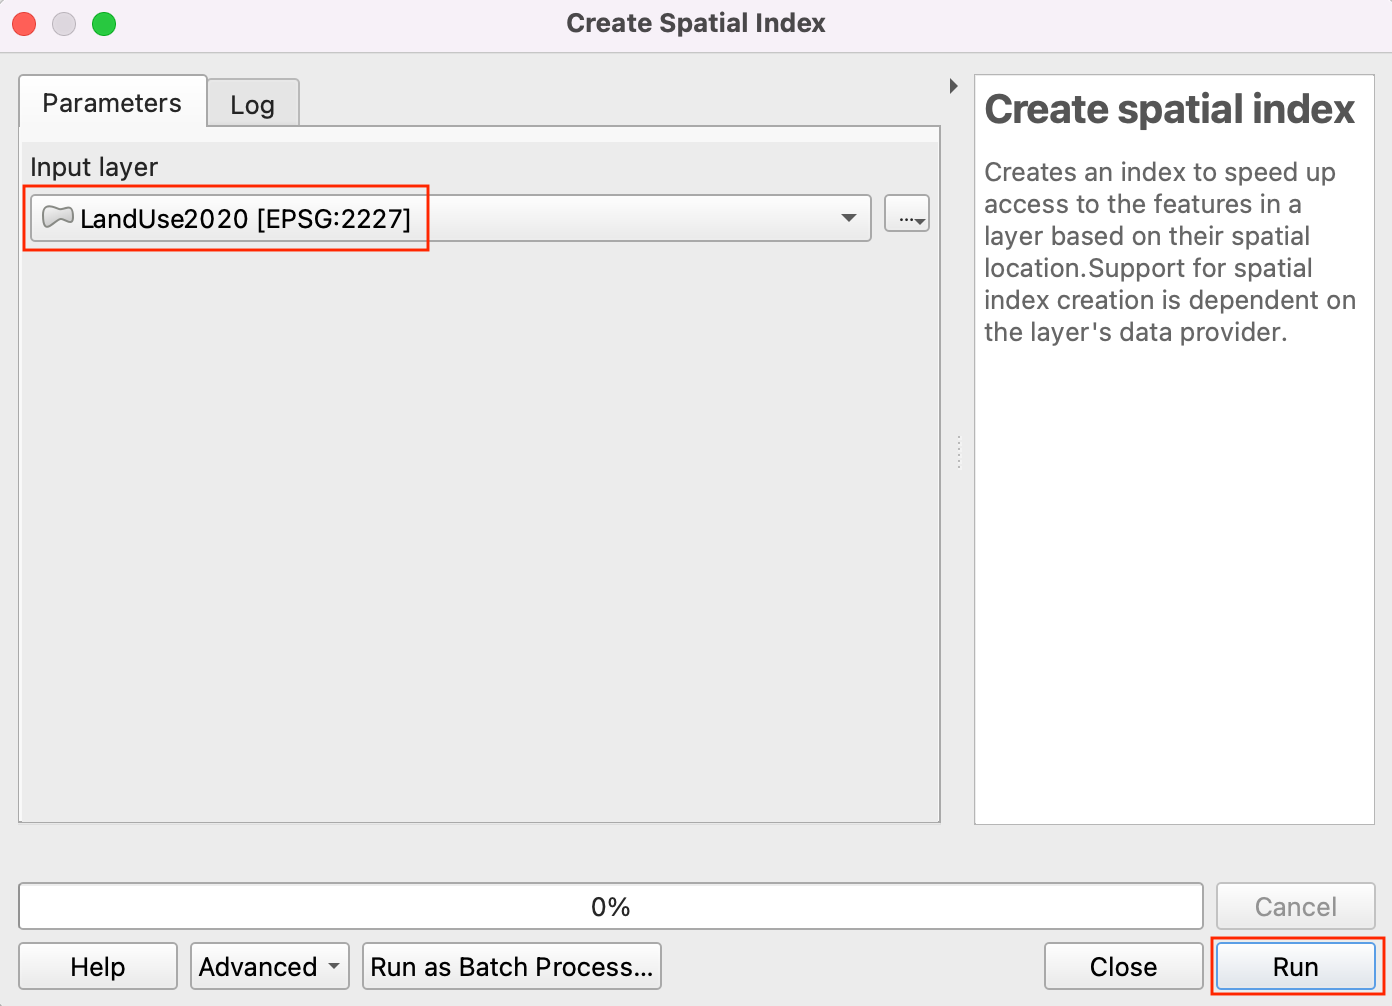Click Run as Batch Process button
This screenshot has height=1006, width=1392.
coord(512,966)
